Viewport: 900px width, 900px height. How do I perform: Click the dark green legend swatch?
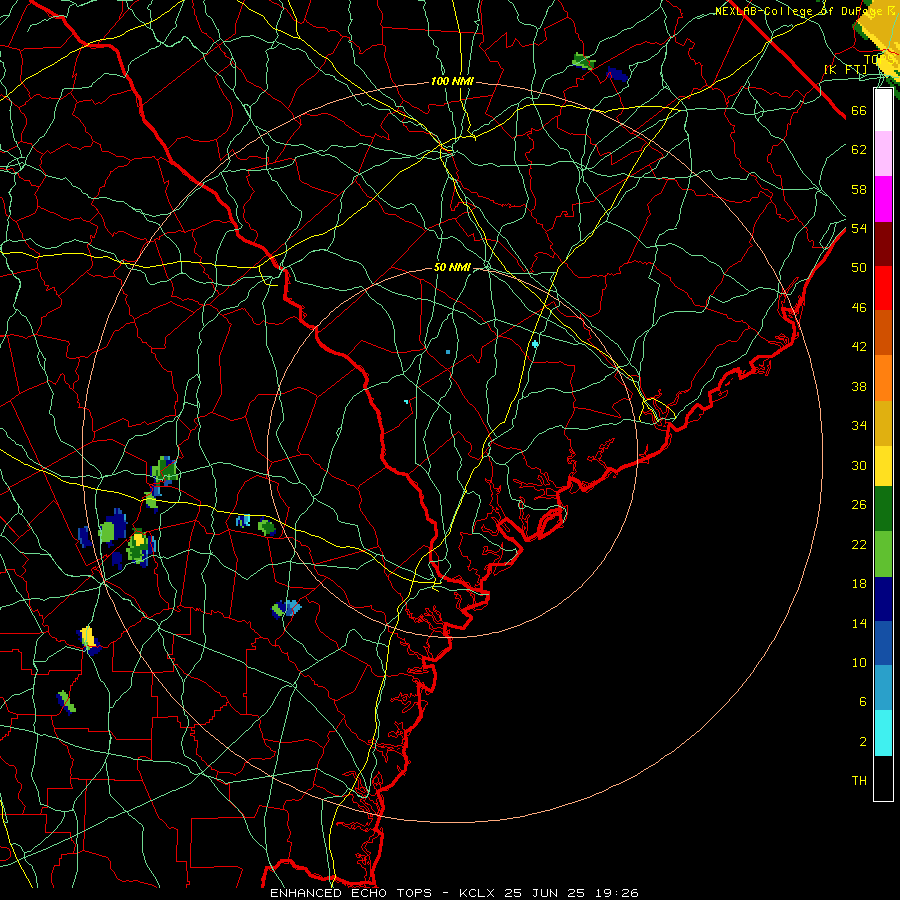pos(883,509)
